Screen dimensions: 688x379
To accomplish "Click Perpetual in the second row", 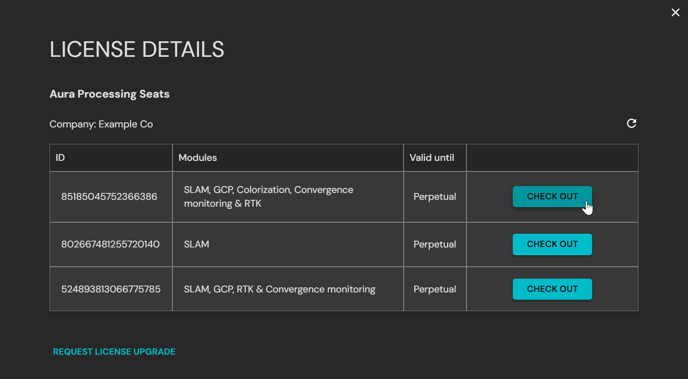I will [x=435, y=244].
